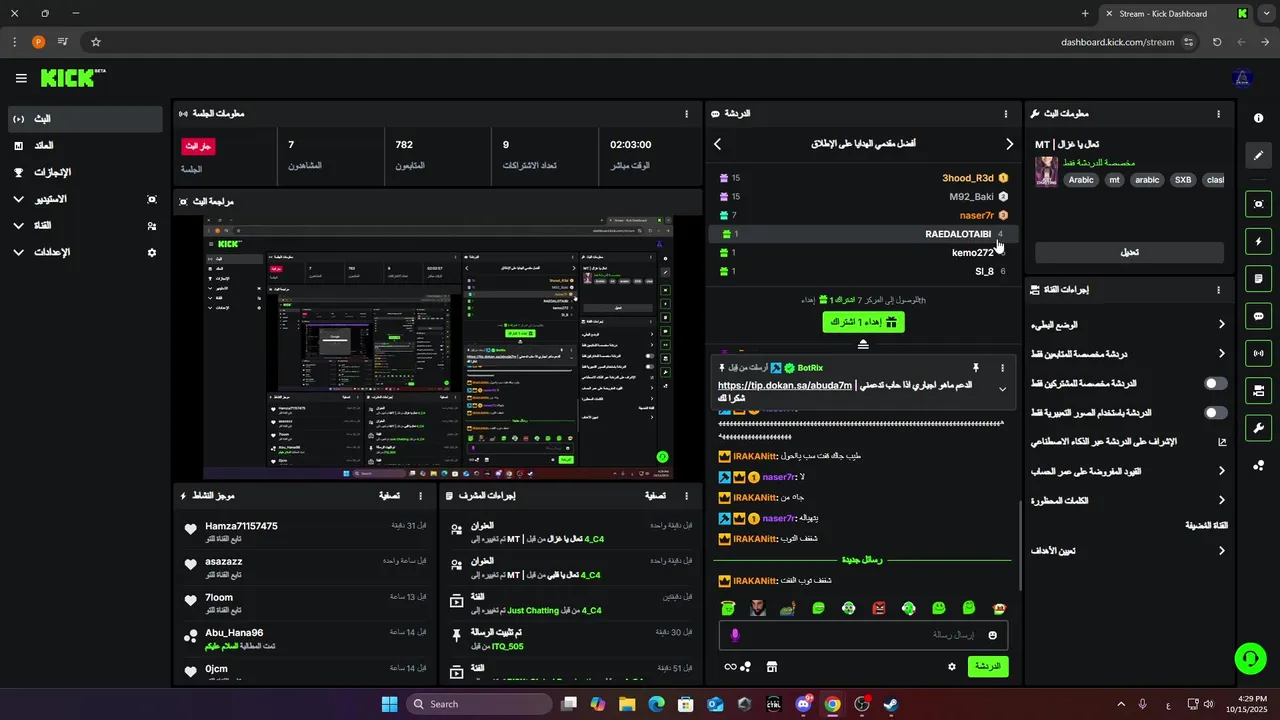Select the Stream item in left sidebar
This screenshot has height=720, width=1280.
coord(85,119)
